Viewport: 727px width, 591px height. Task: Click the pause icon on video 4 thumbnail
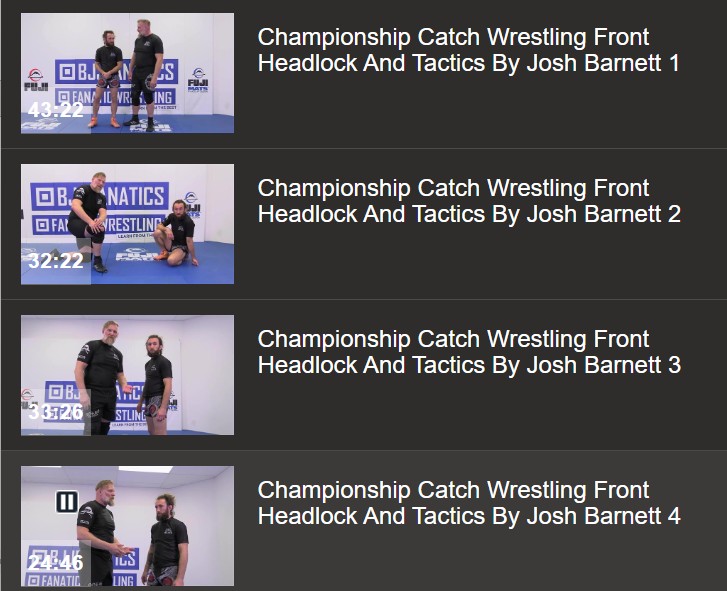pyautogui.click(x=67, y=502)
